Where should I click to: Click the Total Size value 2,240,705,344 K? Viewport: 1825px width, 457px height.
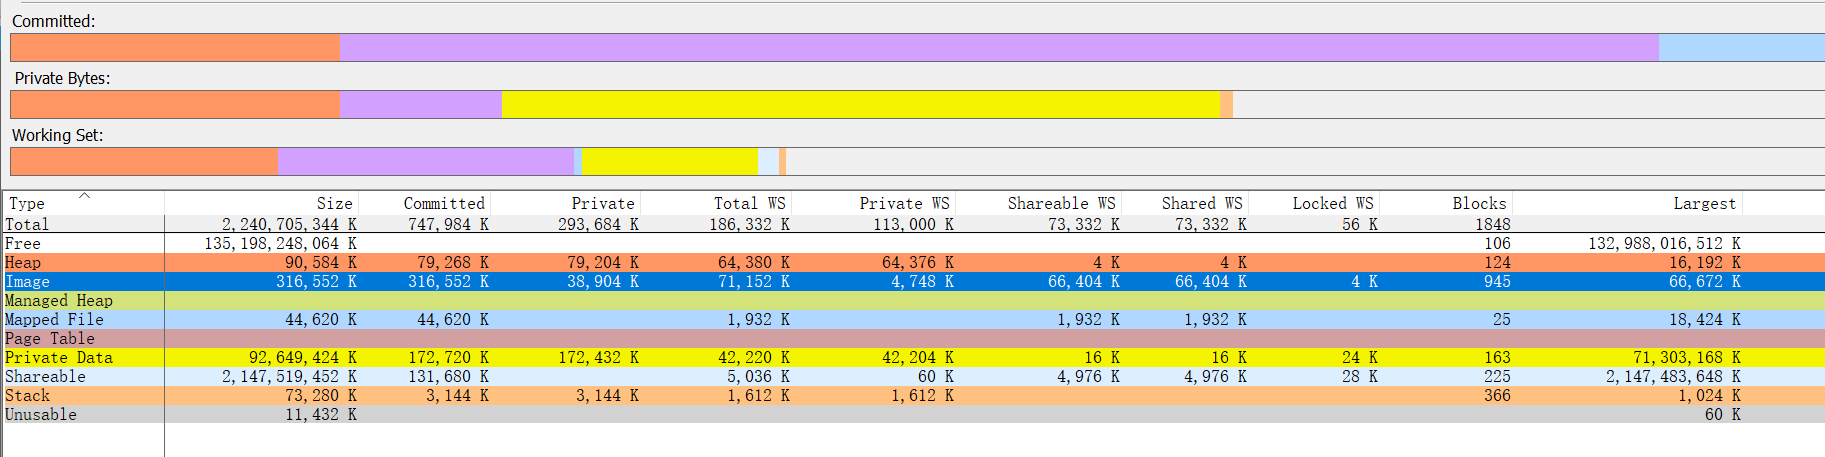pos(289,224)
